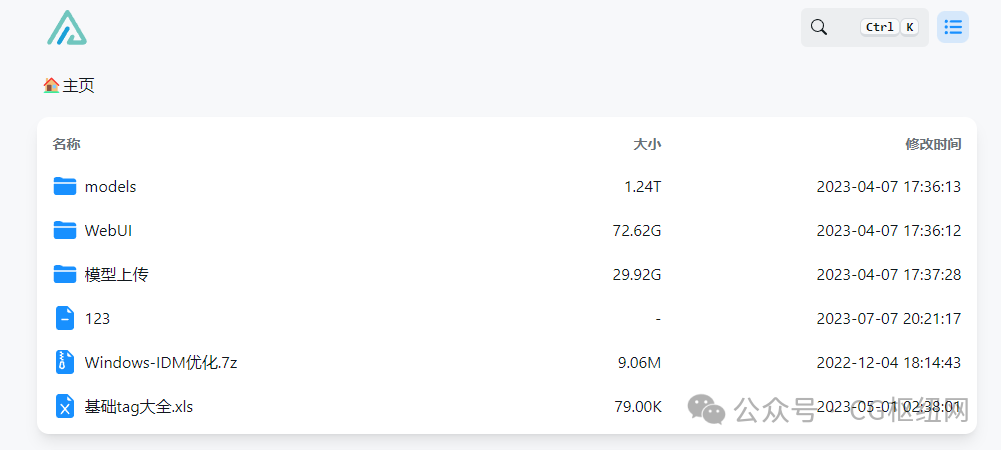Go to 主页 breadcrumb link
The height and width of the screenshot is (450, 1001).
(79, 85)
